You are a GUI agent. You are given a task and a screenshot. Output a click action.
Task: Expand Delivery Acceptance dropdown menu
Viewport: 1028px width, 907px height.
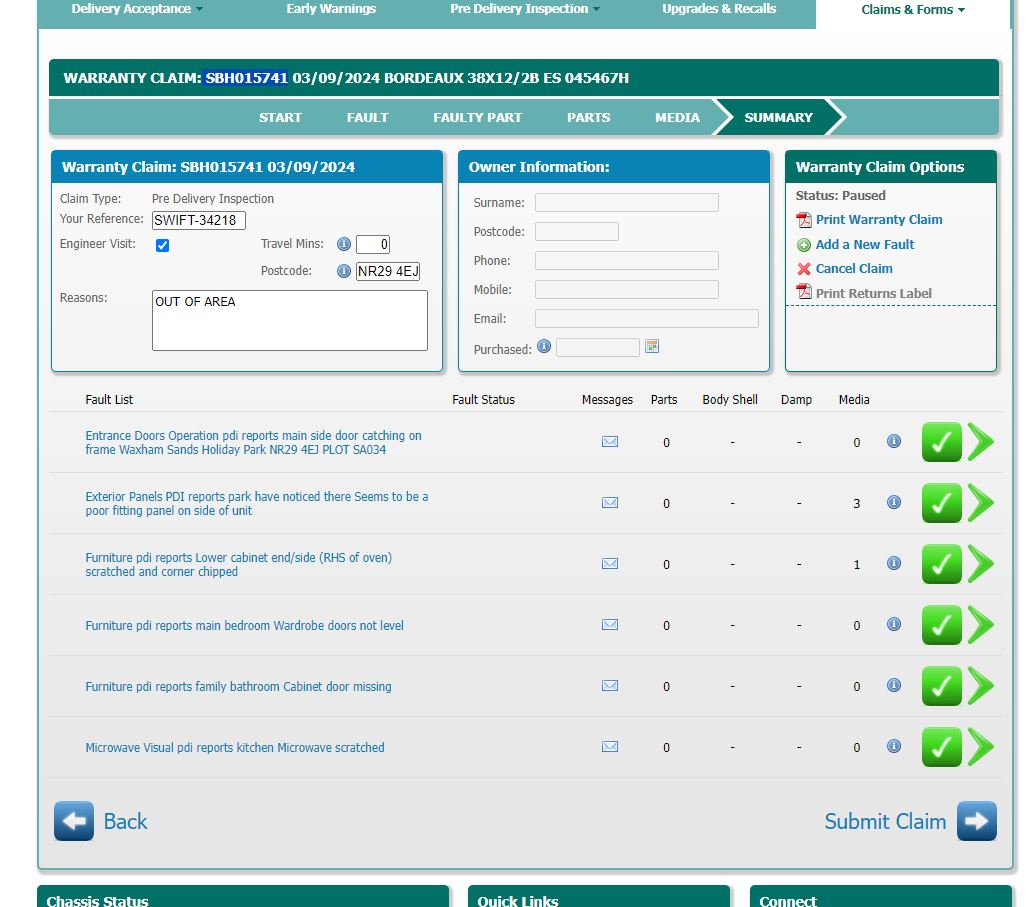coord(137,9)
